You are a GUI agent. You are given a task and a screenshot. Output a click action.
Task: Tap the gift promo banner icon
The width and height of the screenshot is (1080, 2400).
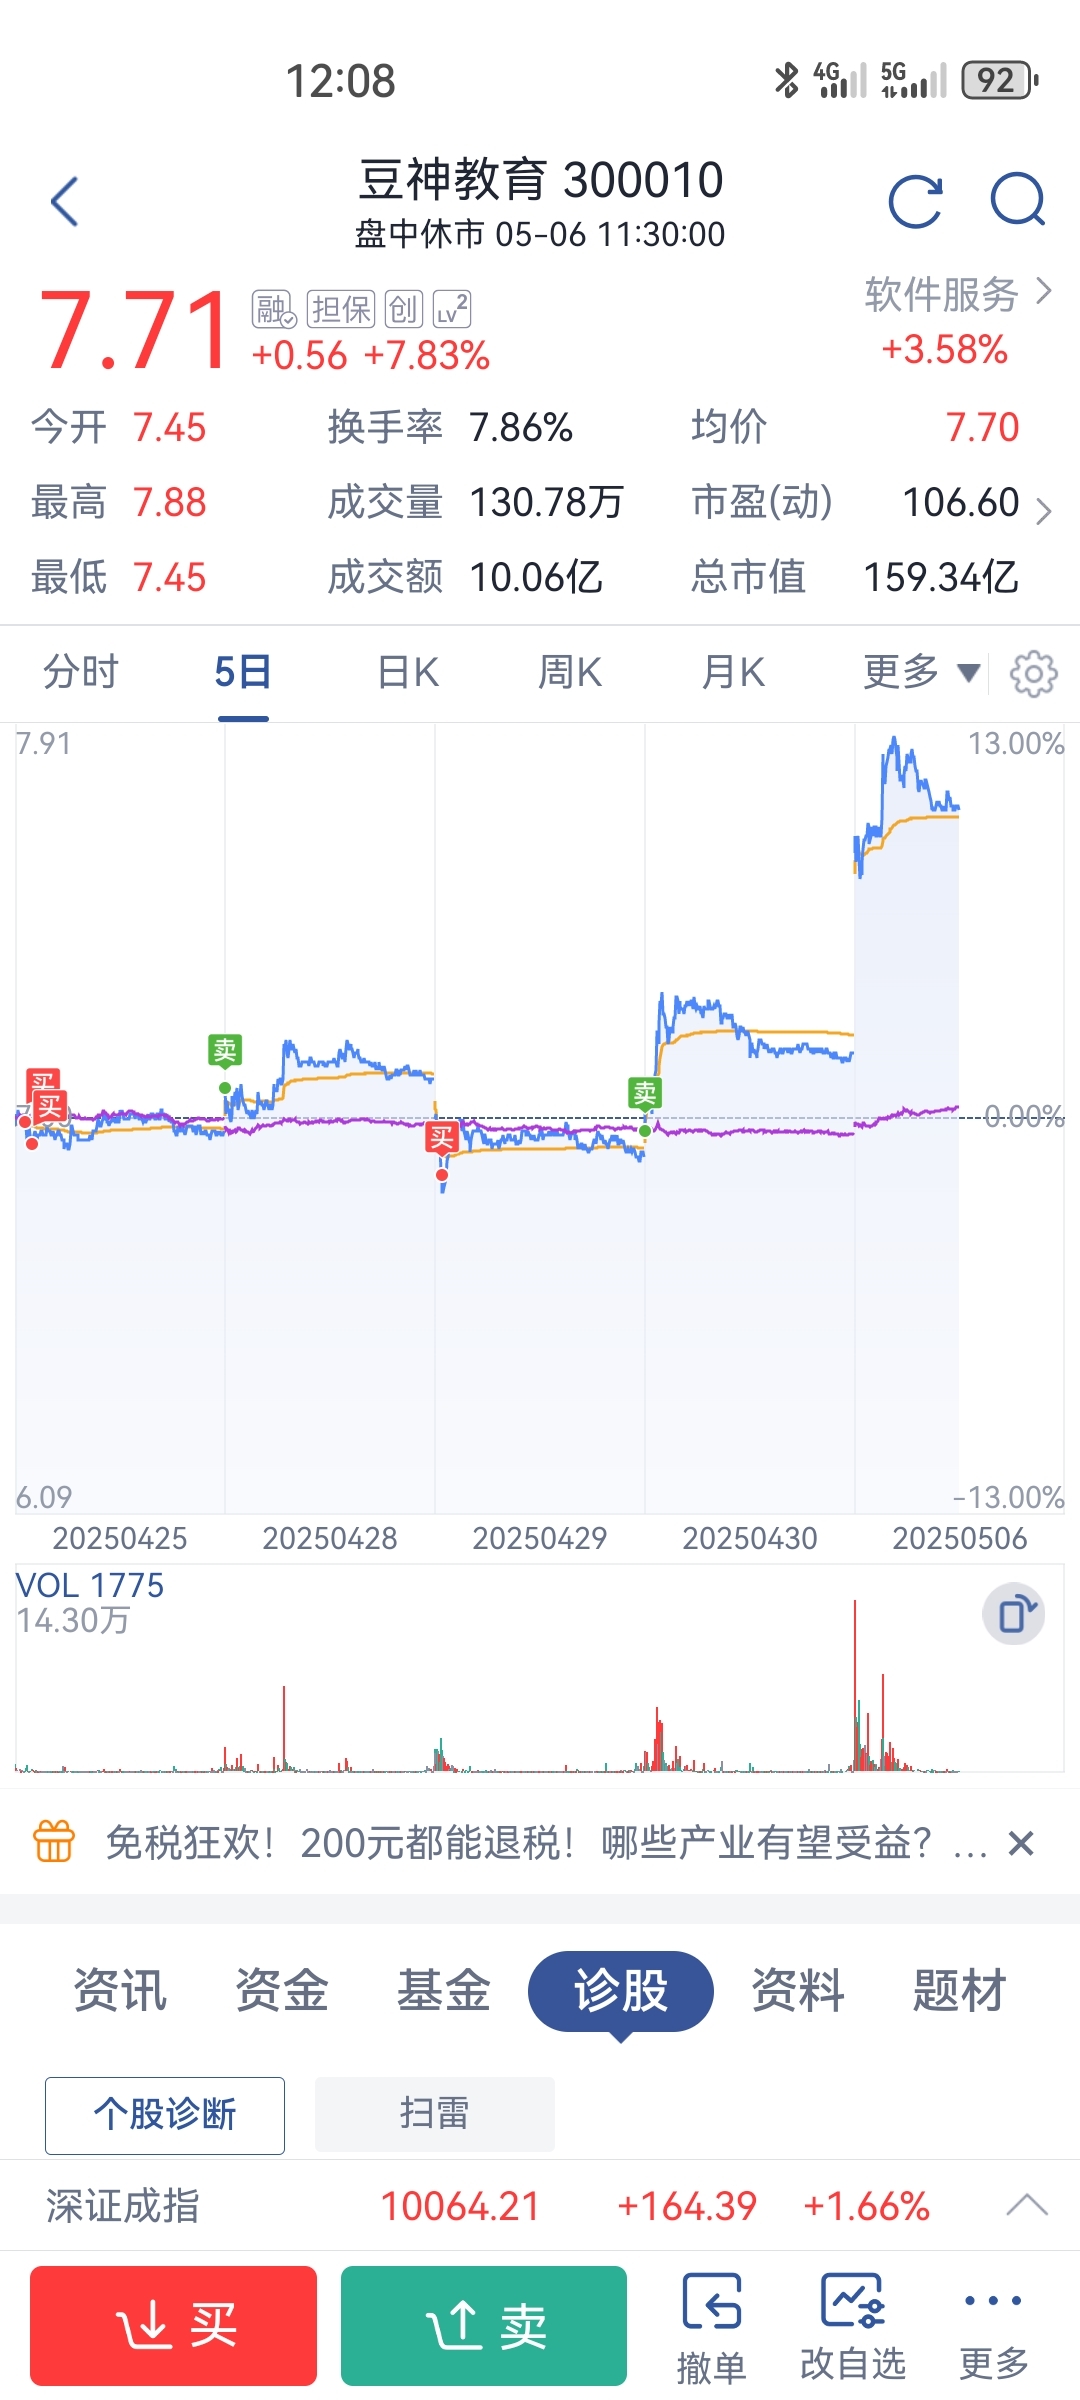point(54,1841)
